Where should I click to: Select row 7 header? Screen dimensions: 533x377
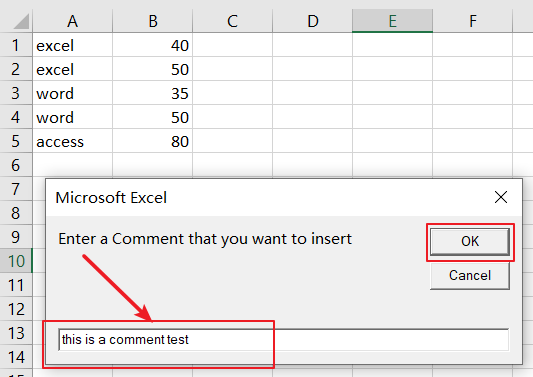coord(16,189)
